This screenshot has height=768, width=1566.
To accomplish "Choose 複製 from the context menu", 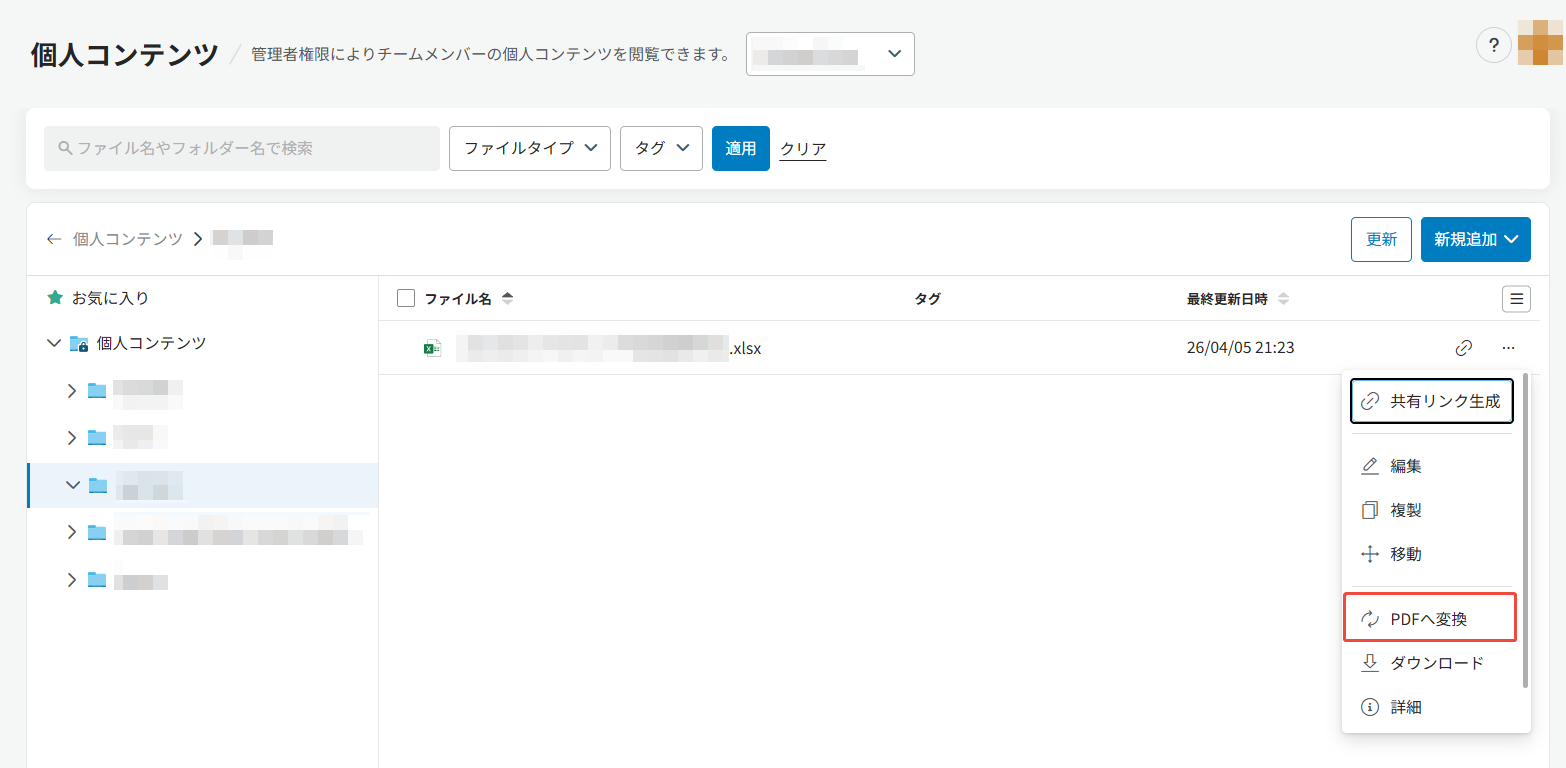I will [1432, 510].
